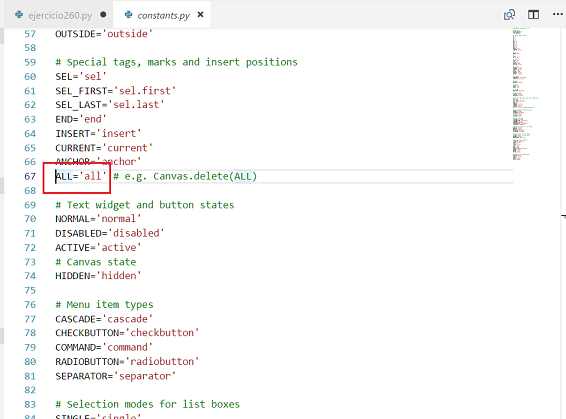The width and height of the screenshot is (566, 419).
Task: Click the ACTIVE='active' line
Action: (x=98, y=248)
